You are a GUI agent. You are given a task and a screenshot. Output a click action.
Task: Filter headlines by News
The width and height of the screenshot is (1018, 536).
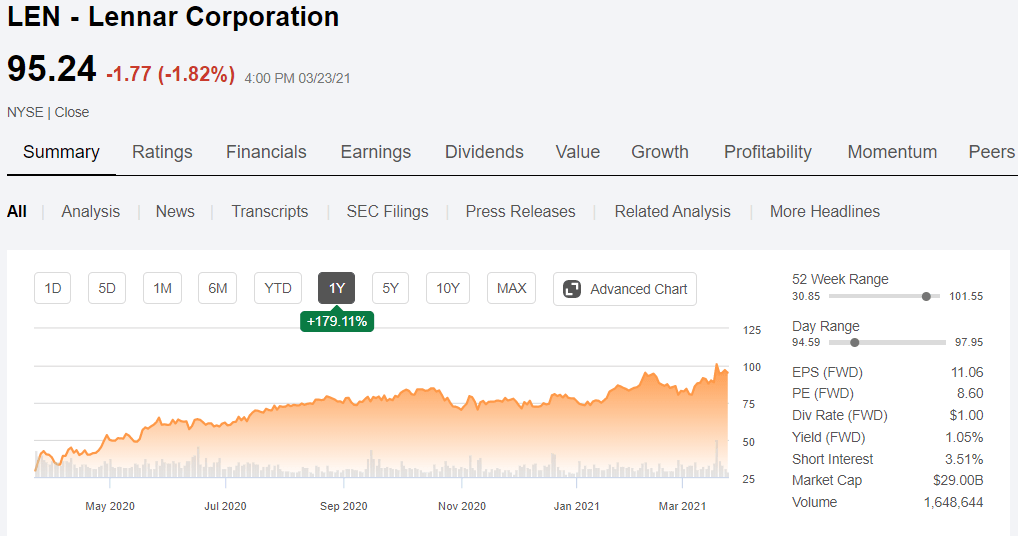coord(175,212)
